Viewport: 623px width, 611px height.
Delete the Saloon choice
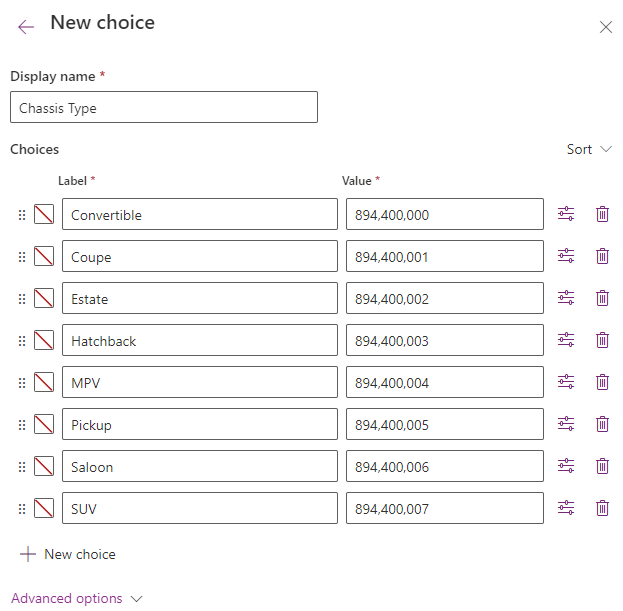[x=602, y=466]
